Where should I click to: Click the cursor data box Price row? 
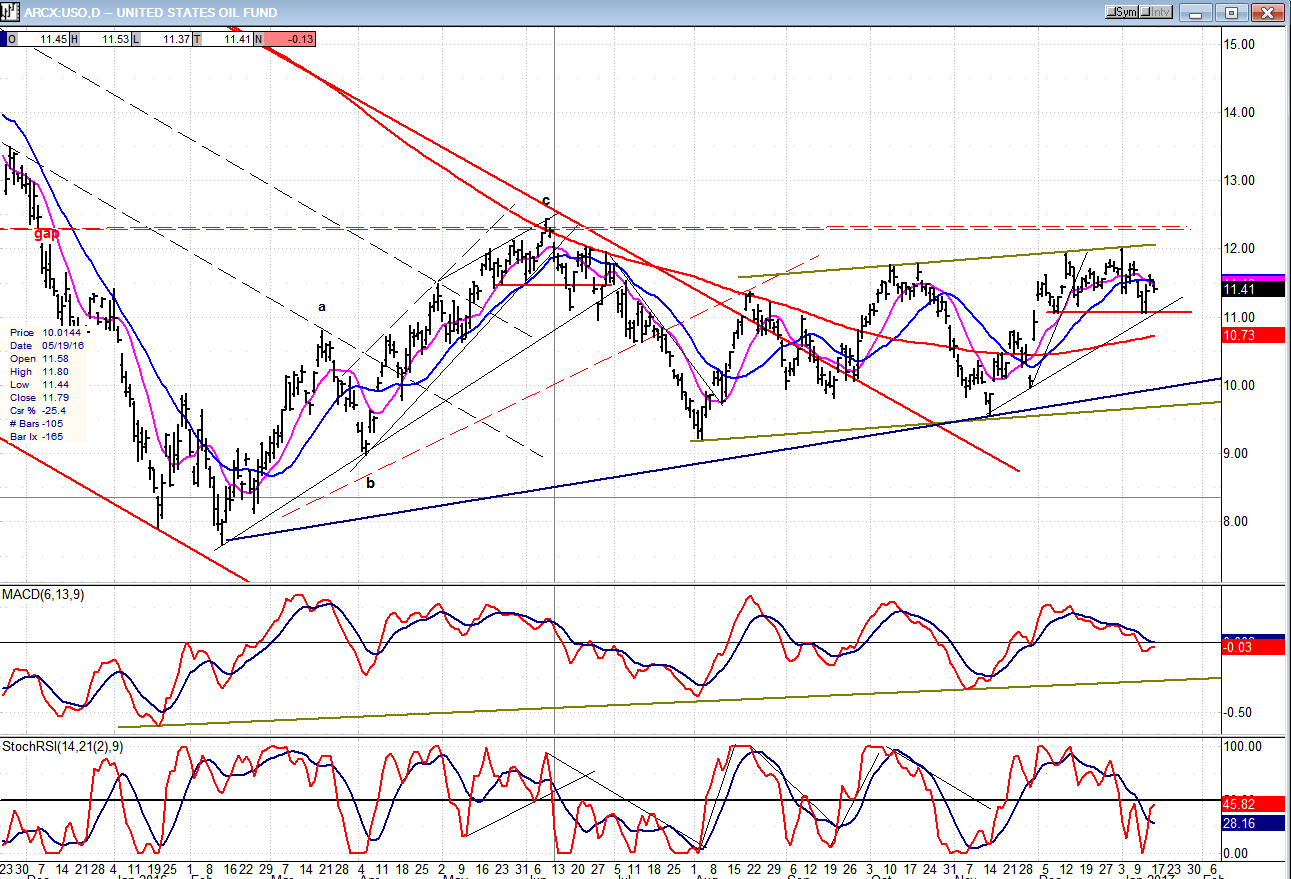point(48,332)
